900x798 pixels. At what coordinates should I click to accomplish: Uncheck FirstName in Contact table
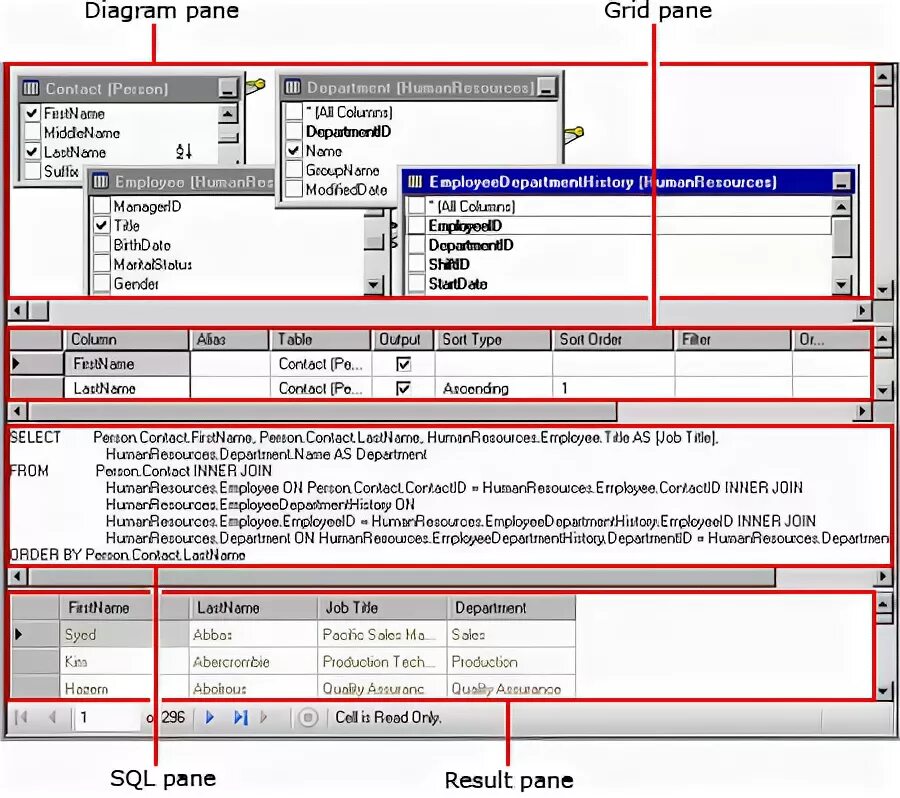(32, 113)
